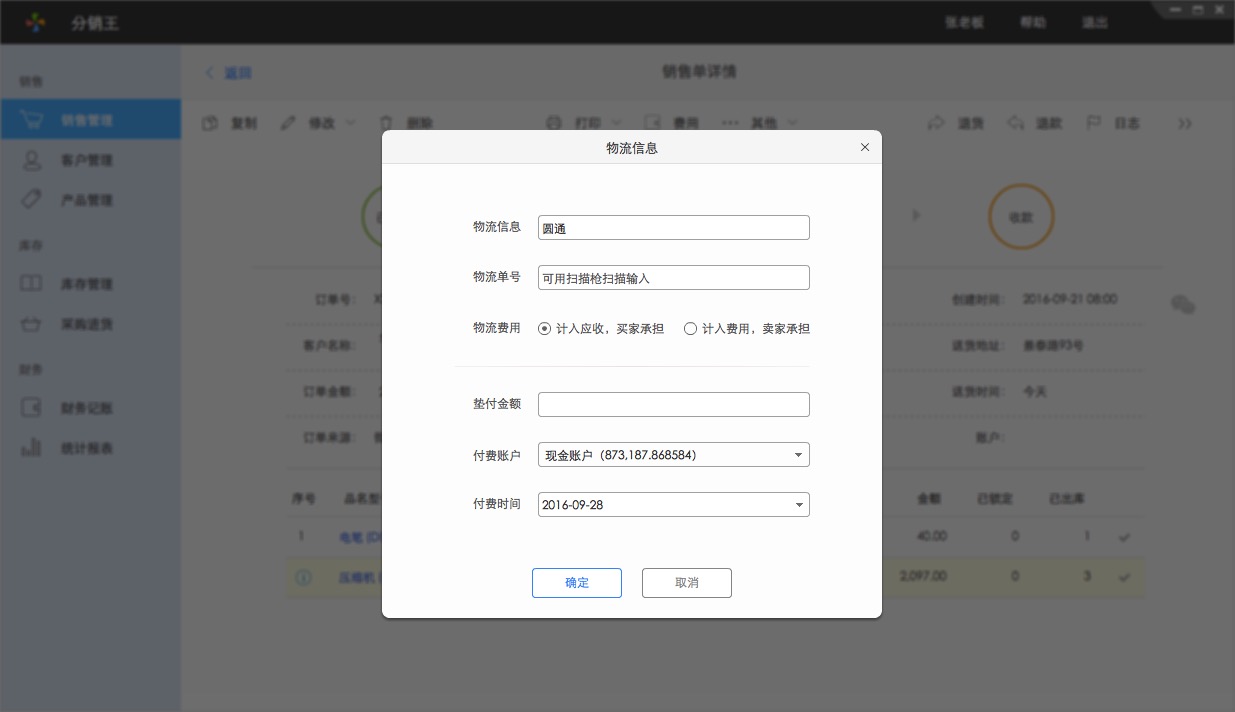Click the book icon for 库存管理
Screen dimensions: 1235x712
(31, 284)
